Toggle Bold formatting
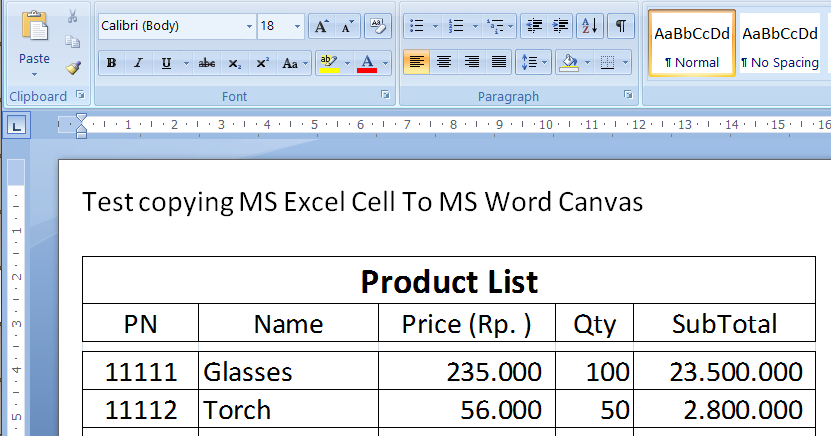This screenshot has width=831, height=436. click(111, 63)
